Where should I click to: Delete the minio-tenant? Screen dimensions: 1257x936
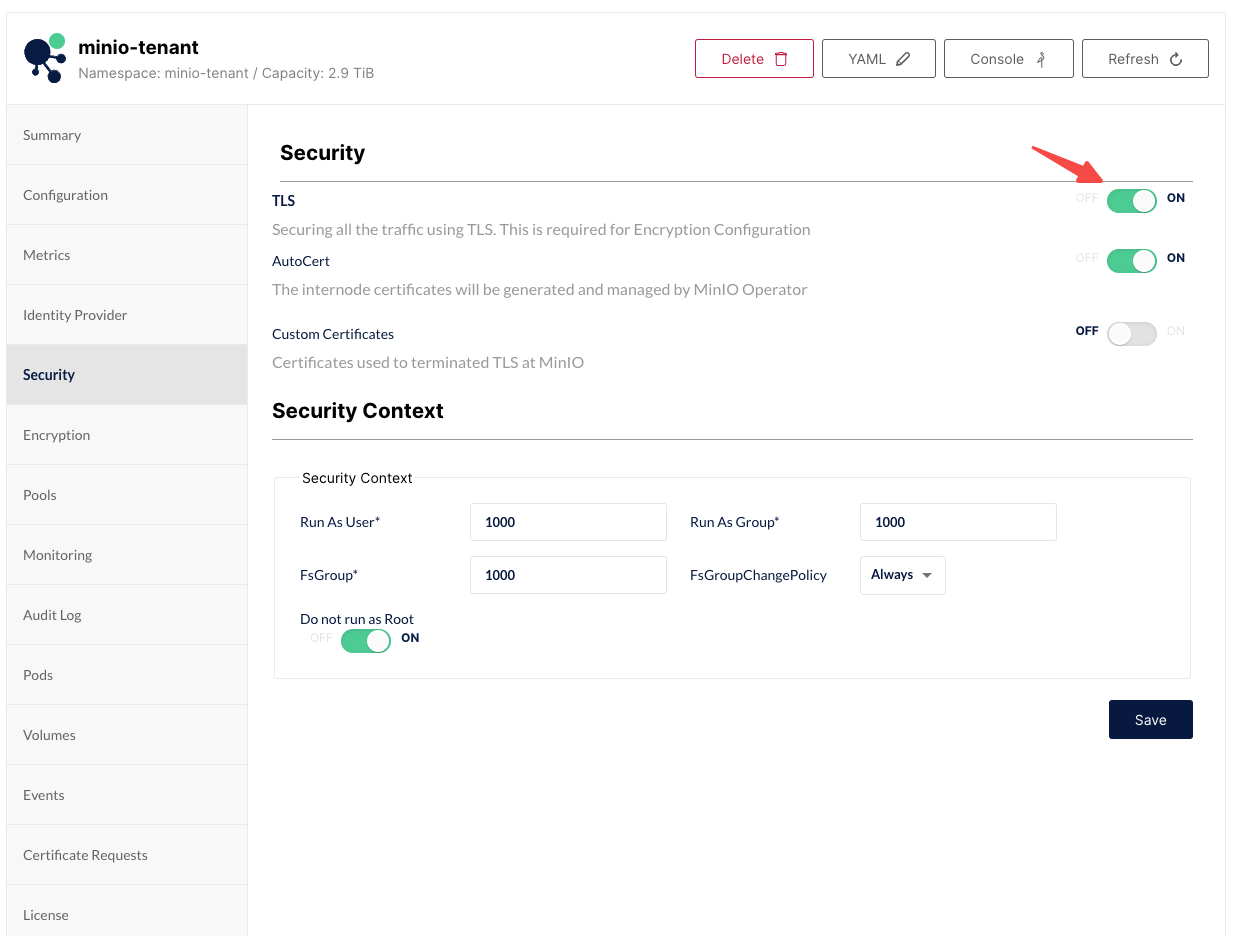point(754,58)
